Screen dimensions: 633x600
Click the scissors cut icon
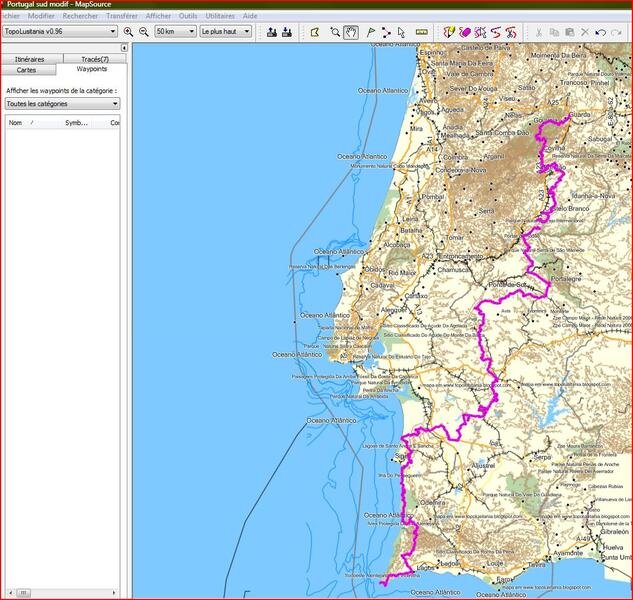click(539, 32)
